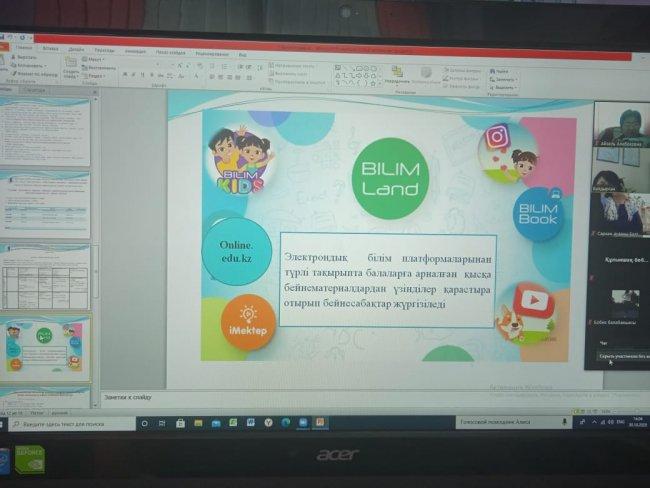Activate Format Painter (Формат по образцу)
Screen dimensions: 650x488
point(34,74)
